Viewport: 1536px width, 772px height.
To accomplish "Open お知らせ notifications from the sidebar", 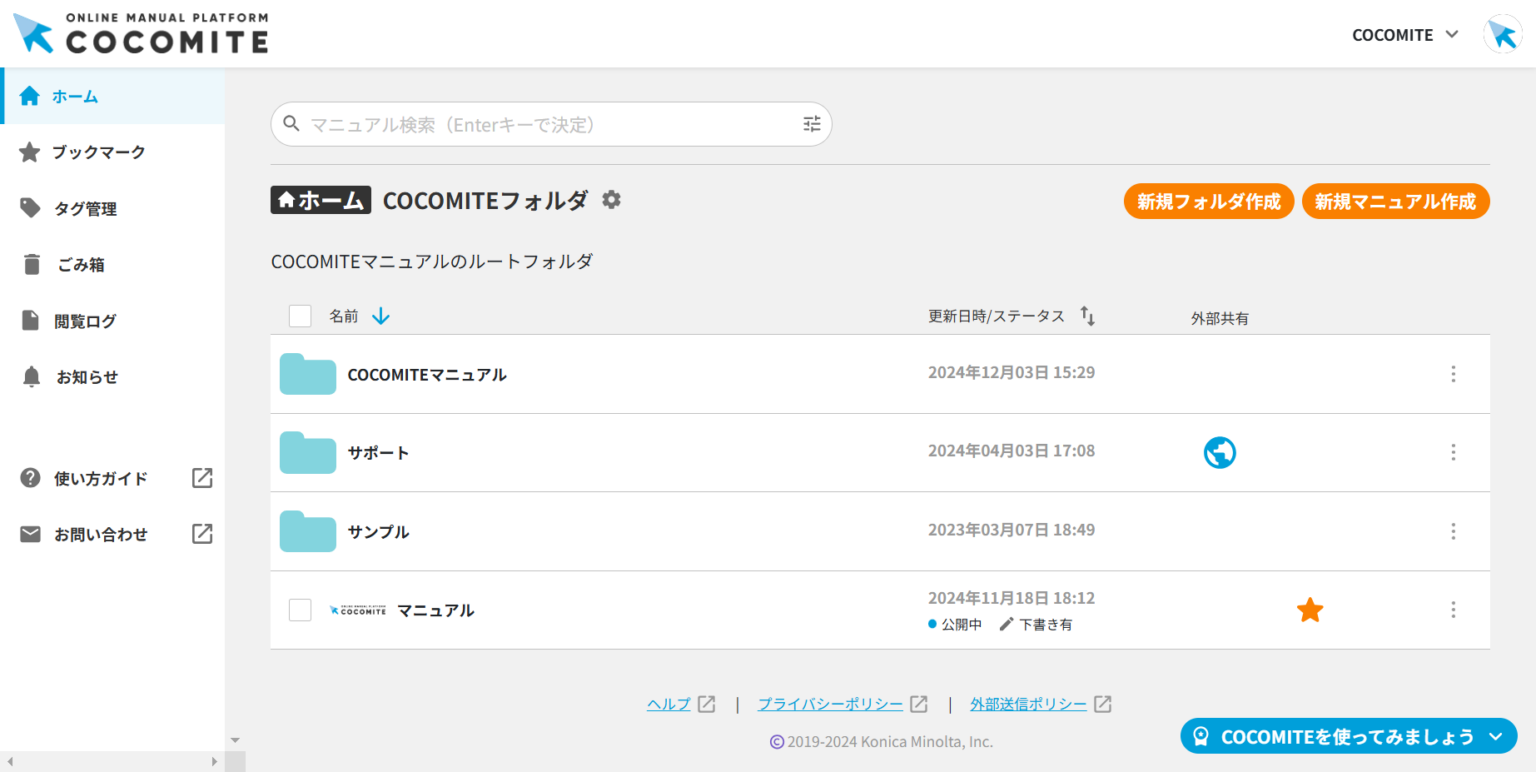I will pos(85,376).
